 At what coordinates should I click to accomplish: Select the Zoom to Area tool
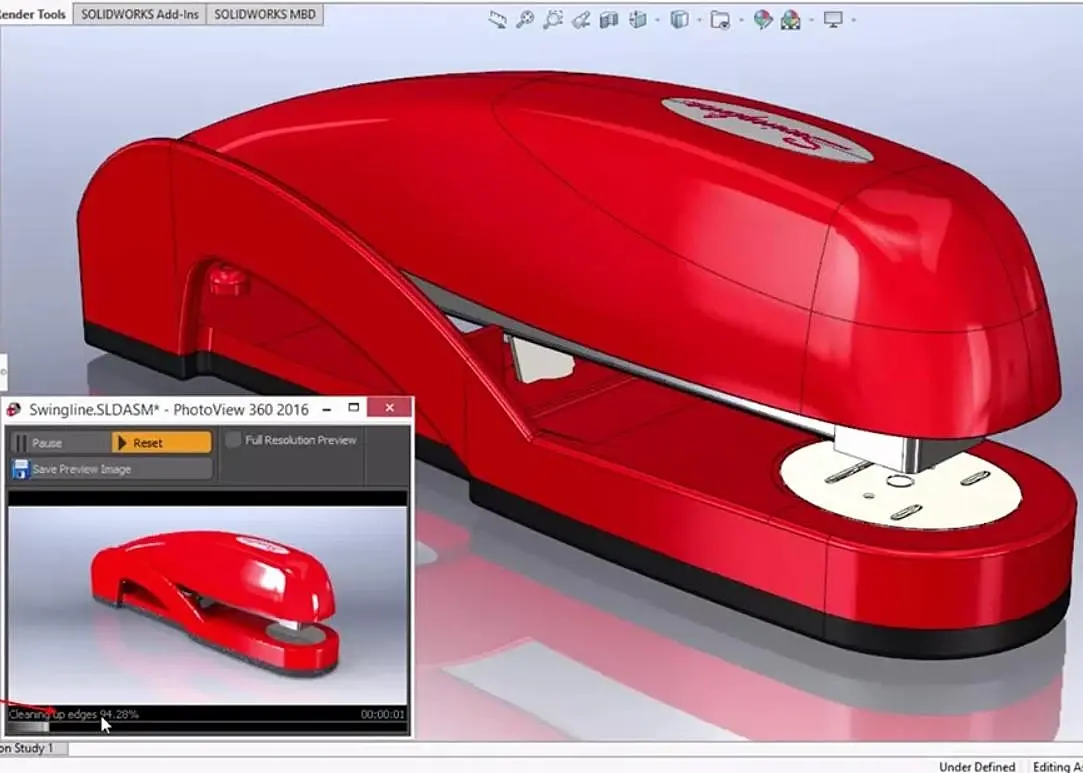point(553,19)
